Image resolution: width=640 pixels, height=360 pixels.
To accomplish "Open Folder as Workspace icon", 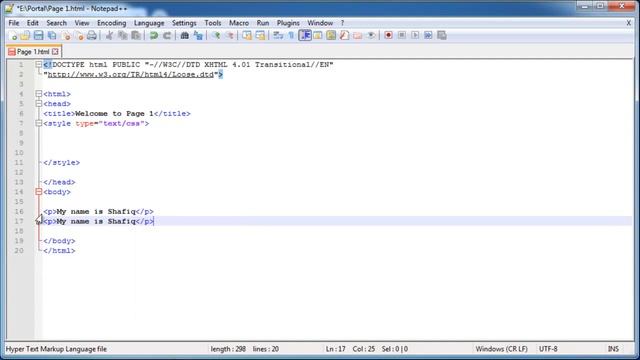I will coord(358,36).
